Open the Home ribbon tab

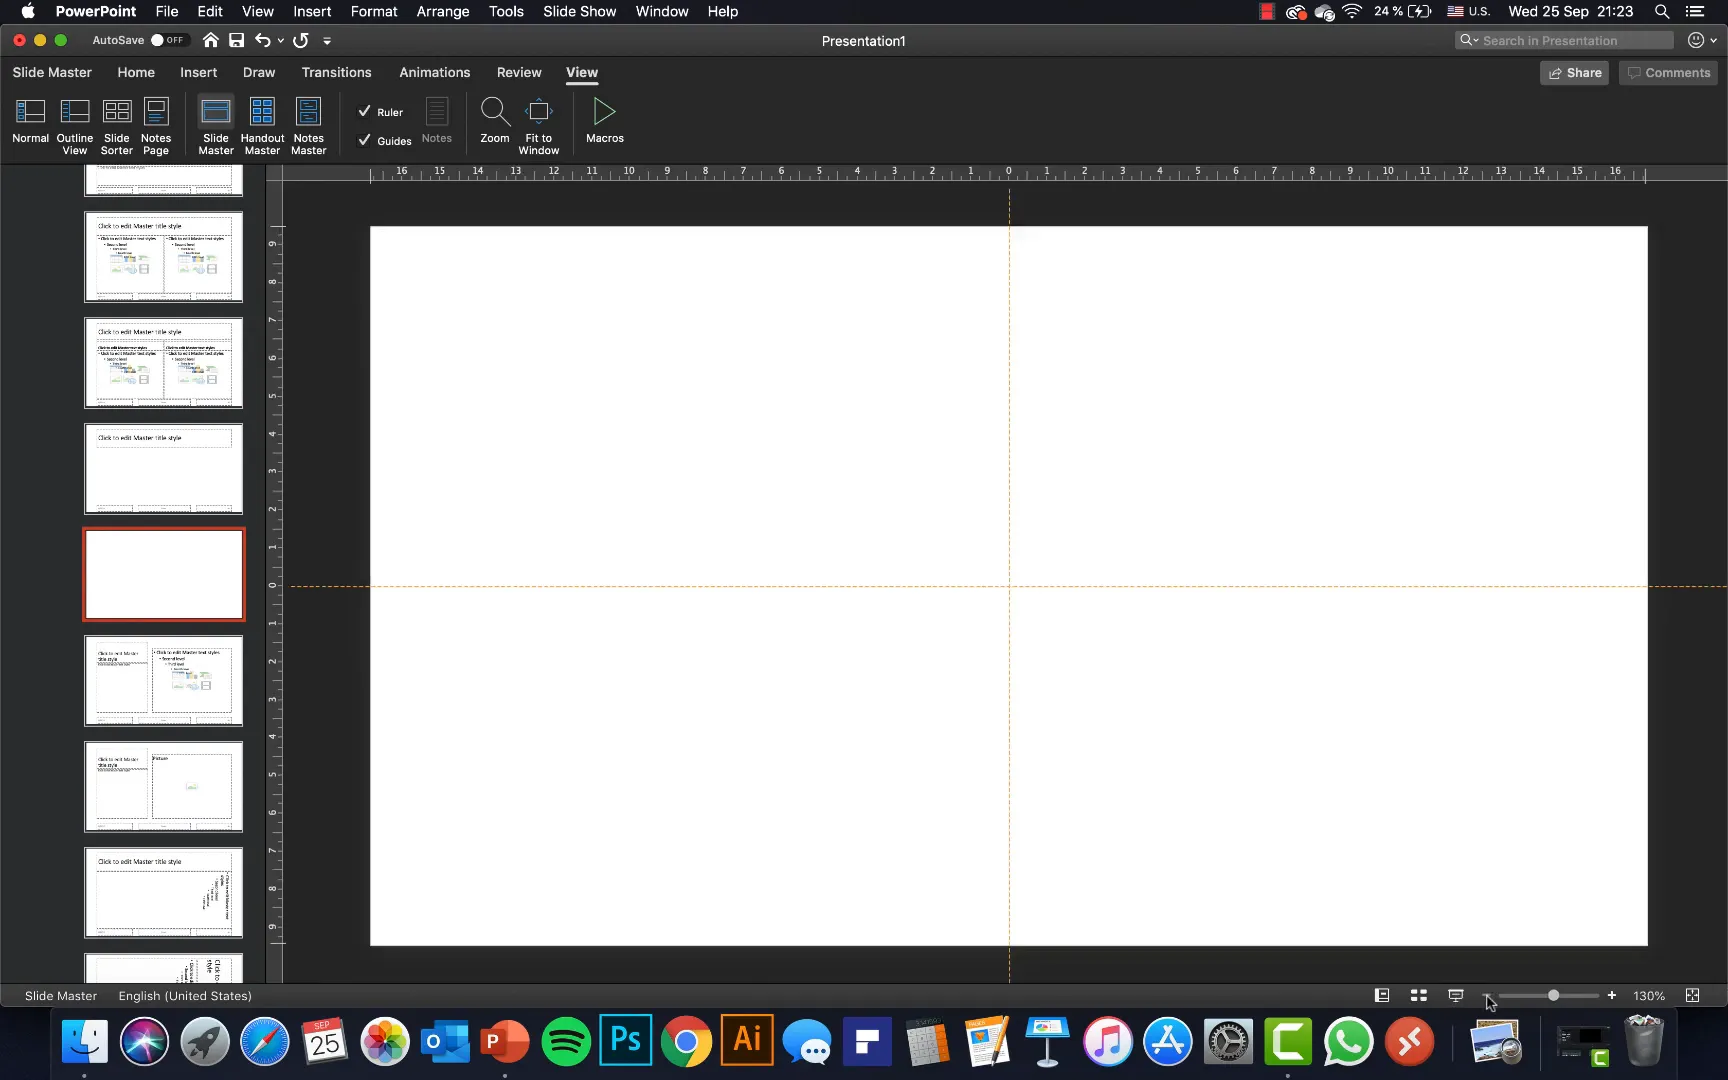coord(136,72)
